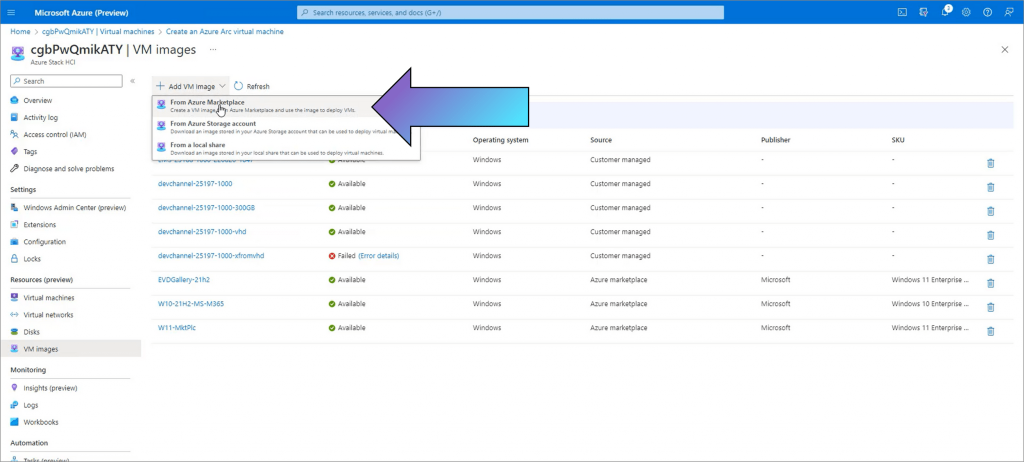Open the devchannel-25197-1000-300GB image link
Viewport: 1024px width, 462px height.
[x=206, y=208]
